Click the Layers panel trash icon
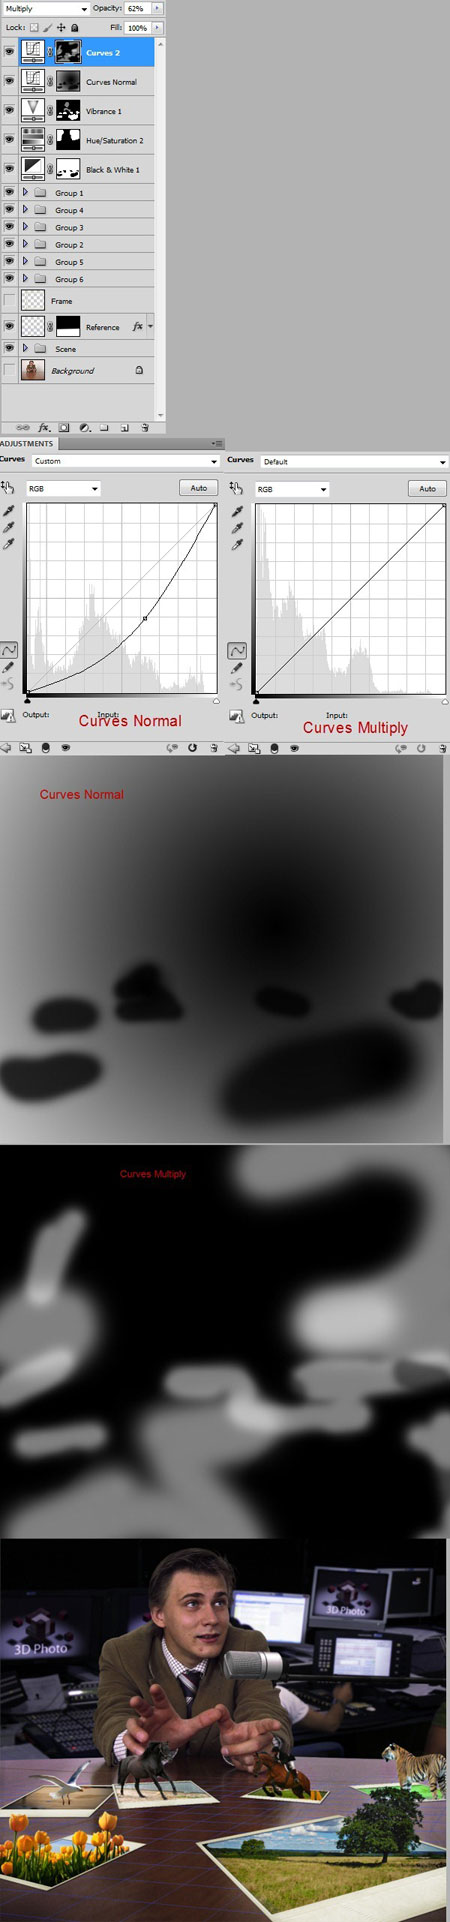The image size is (450, 1922). pos(145,427)
